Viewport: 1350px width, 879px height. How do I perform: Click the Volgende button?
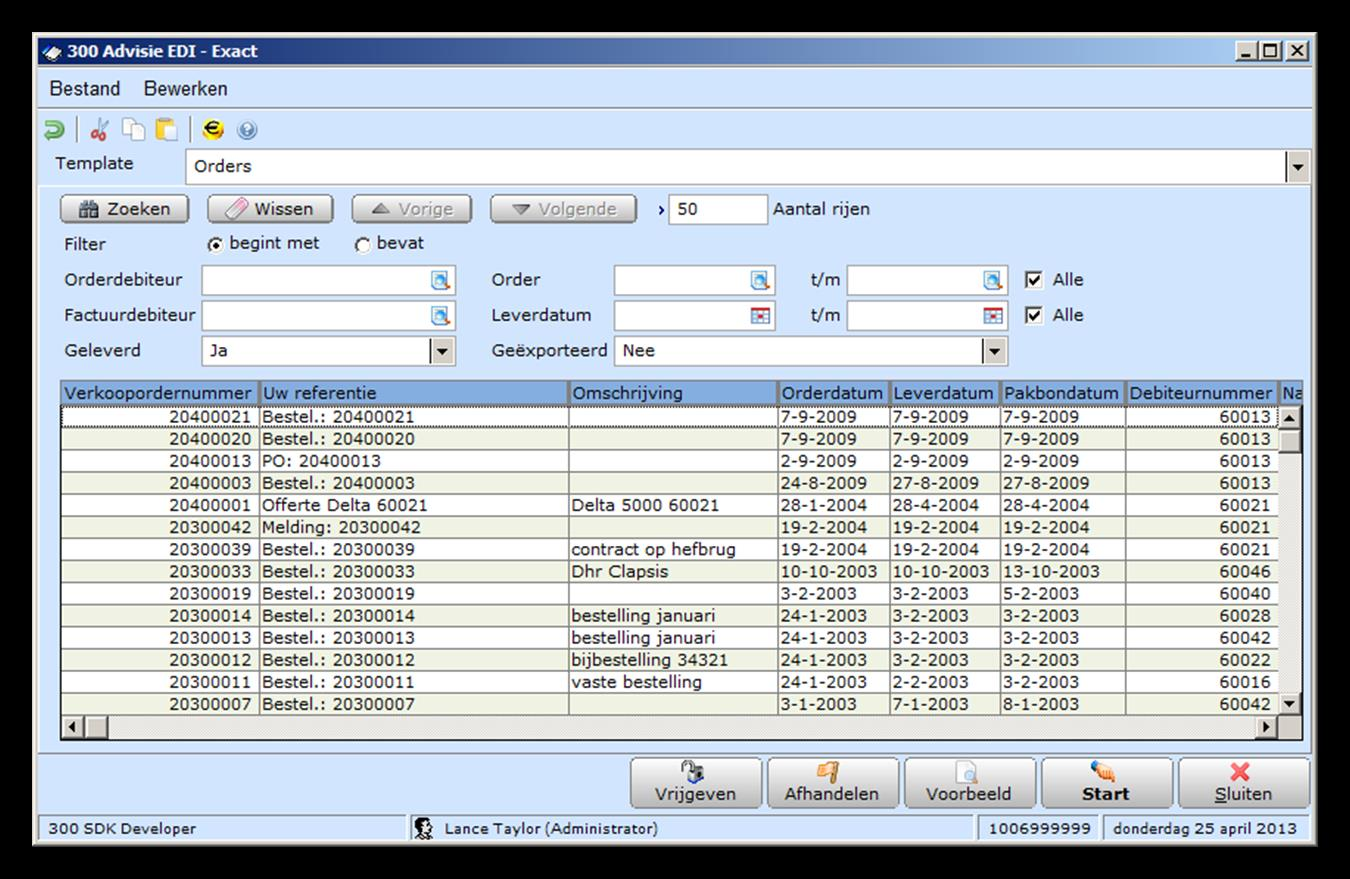pyautogui.click(x=564, y=209)
